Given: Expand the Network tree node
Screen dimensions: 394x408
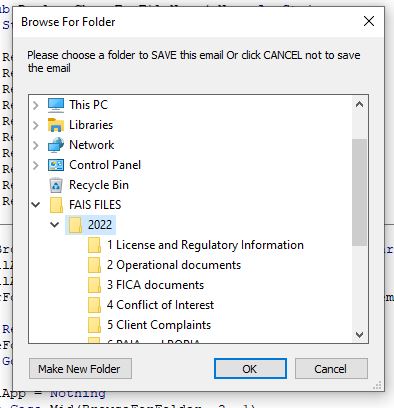Looking at the screenshot, I should (36, 145).
